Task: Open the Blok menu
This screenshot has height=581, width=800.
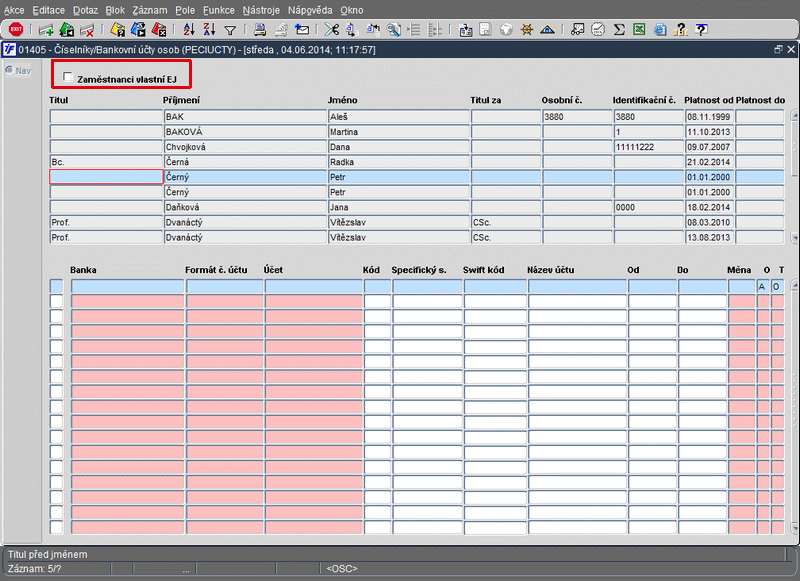Action: tap(115, 10)
